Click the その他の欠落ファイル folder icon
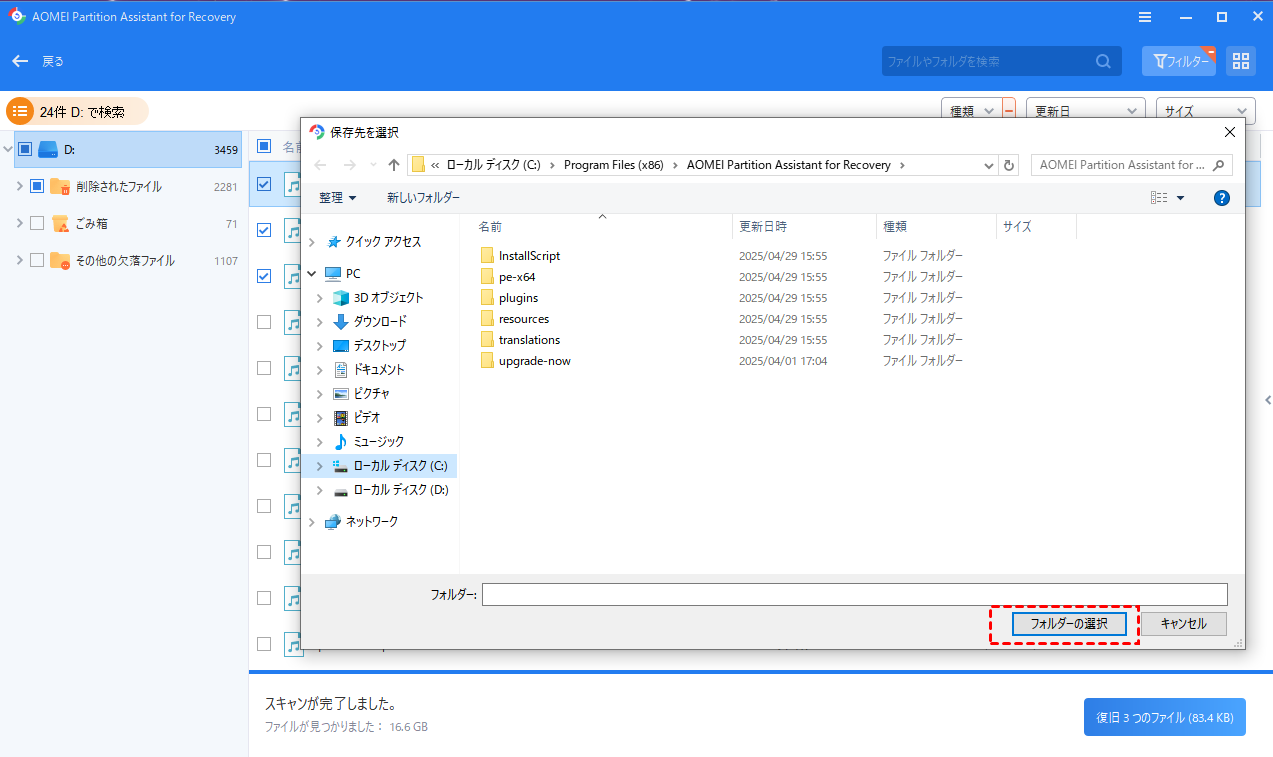 tap(60, 261)
